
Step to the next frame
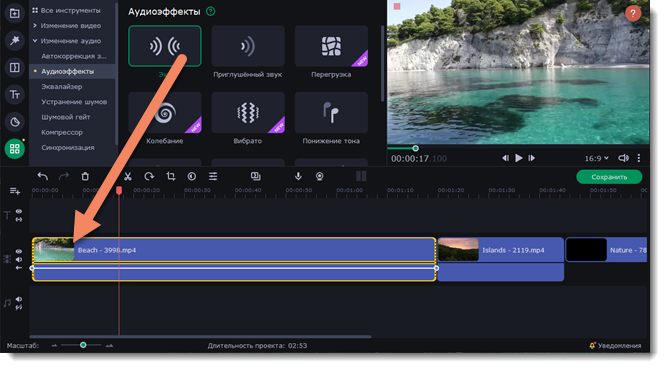coord(531,158)
